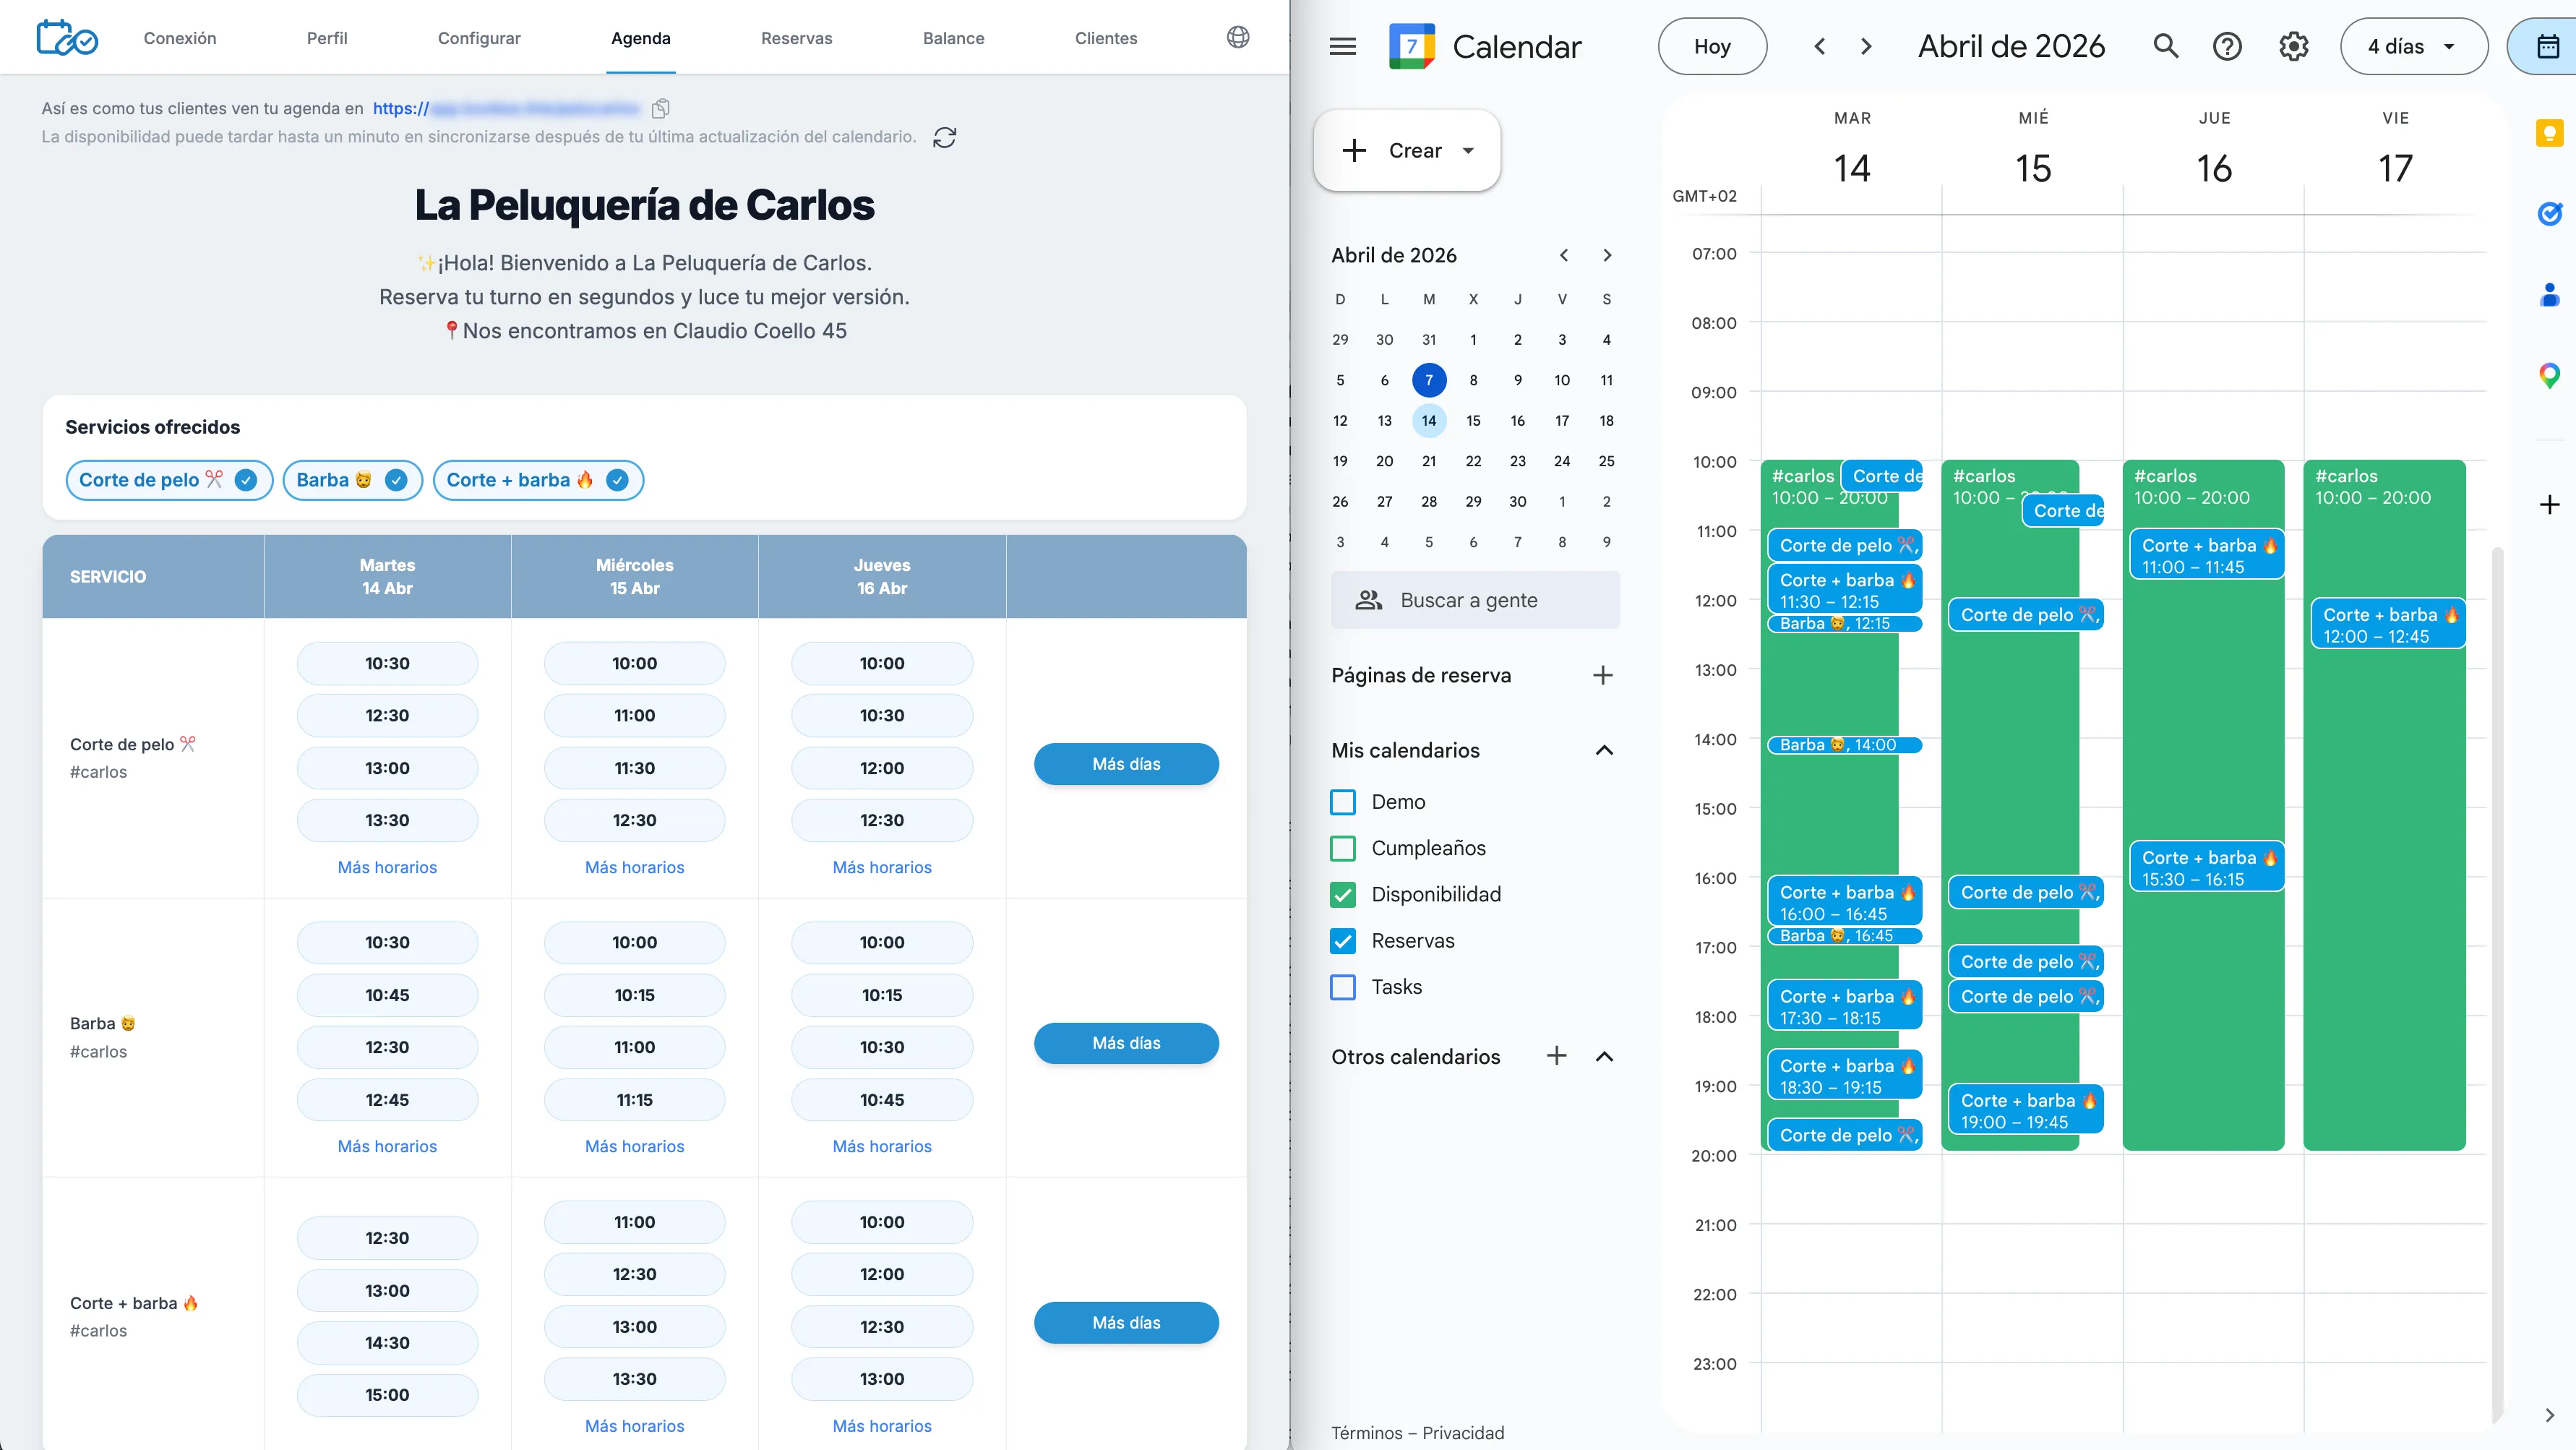
Task: Open the language globe icon
Action: (x=1237, y=38)
